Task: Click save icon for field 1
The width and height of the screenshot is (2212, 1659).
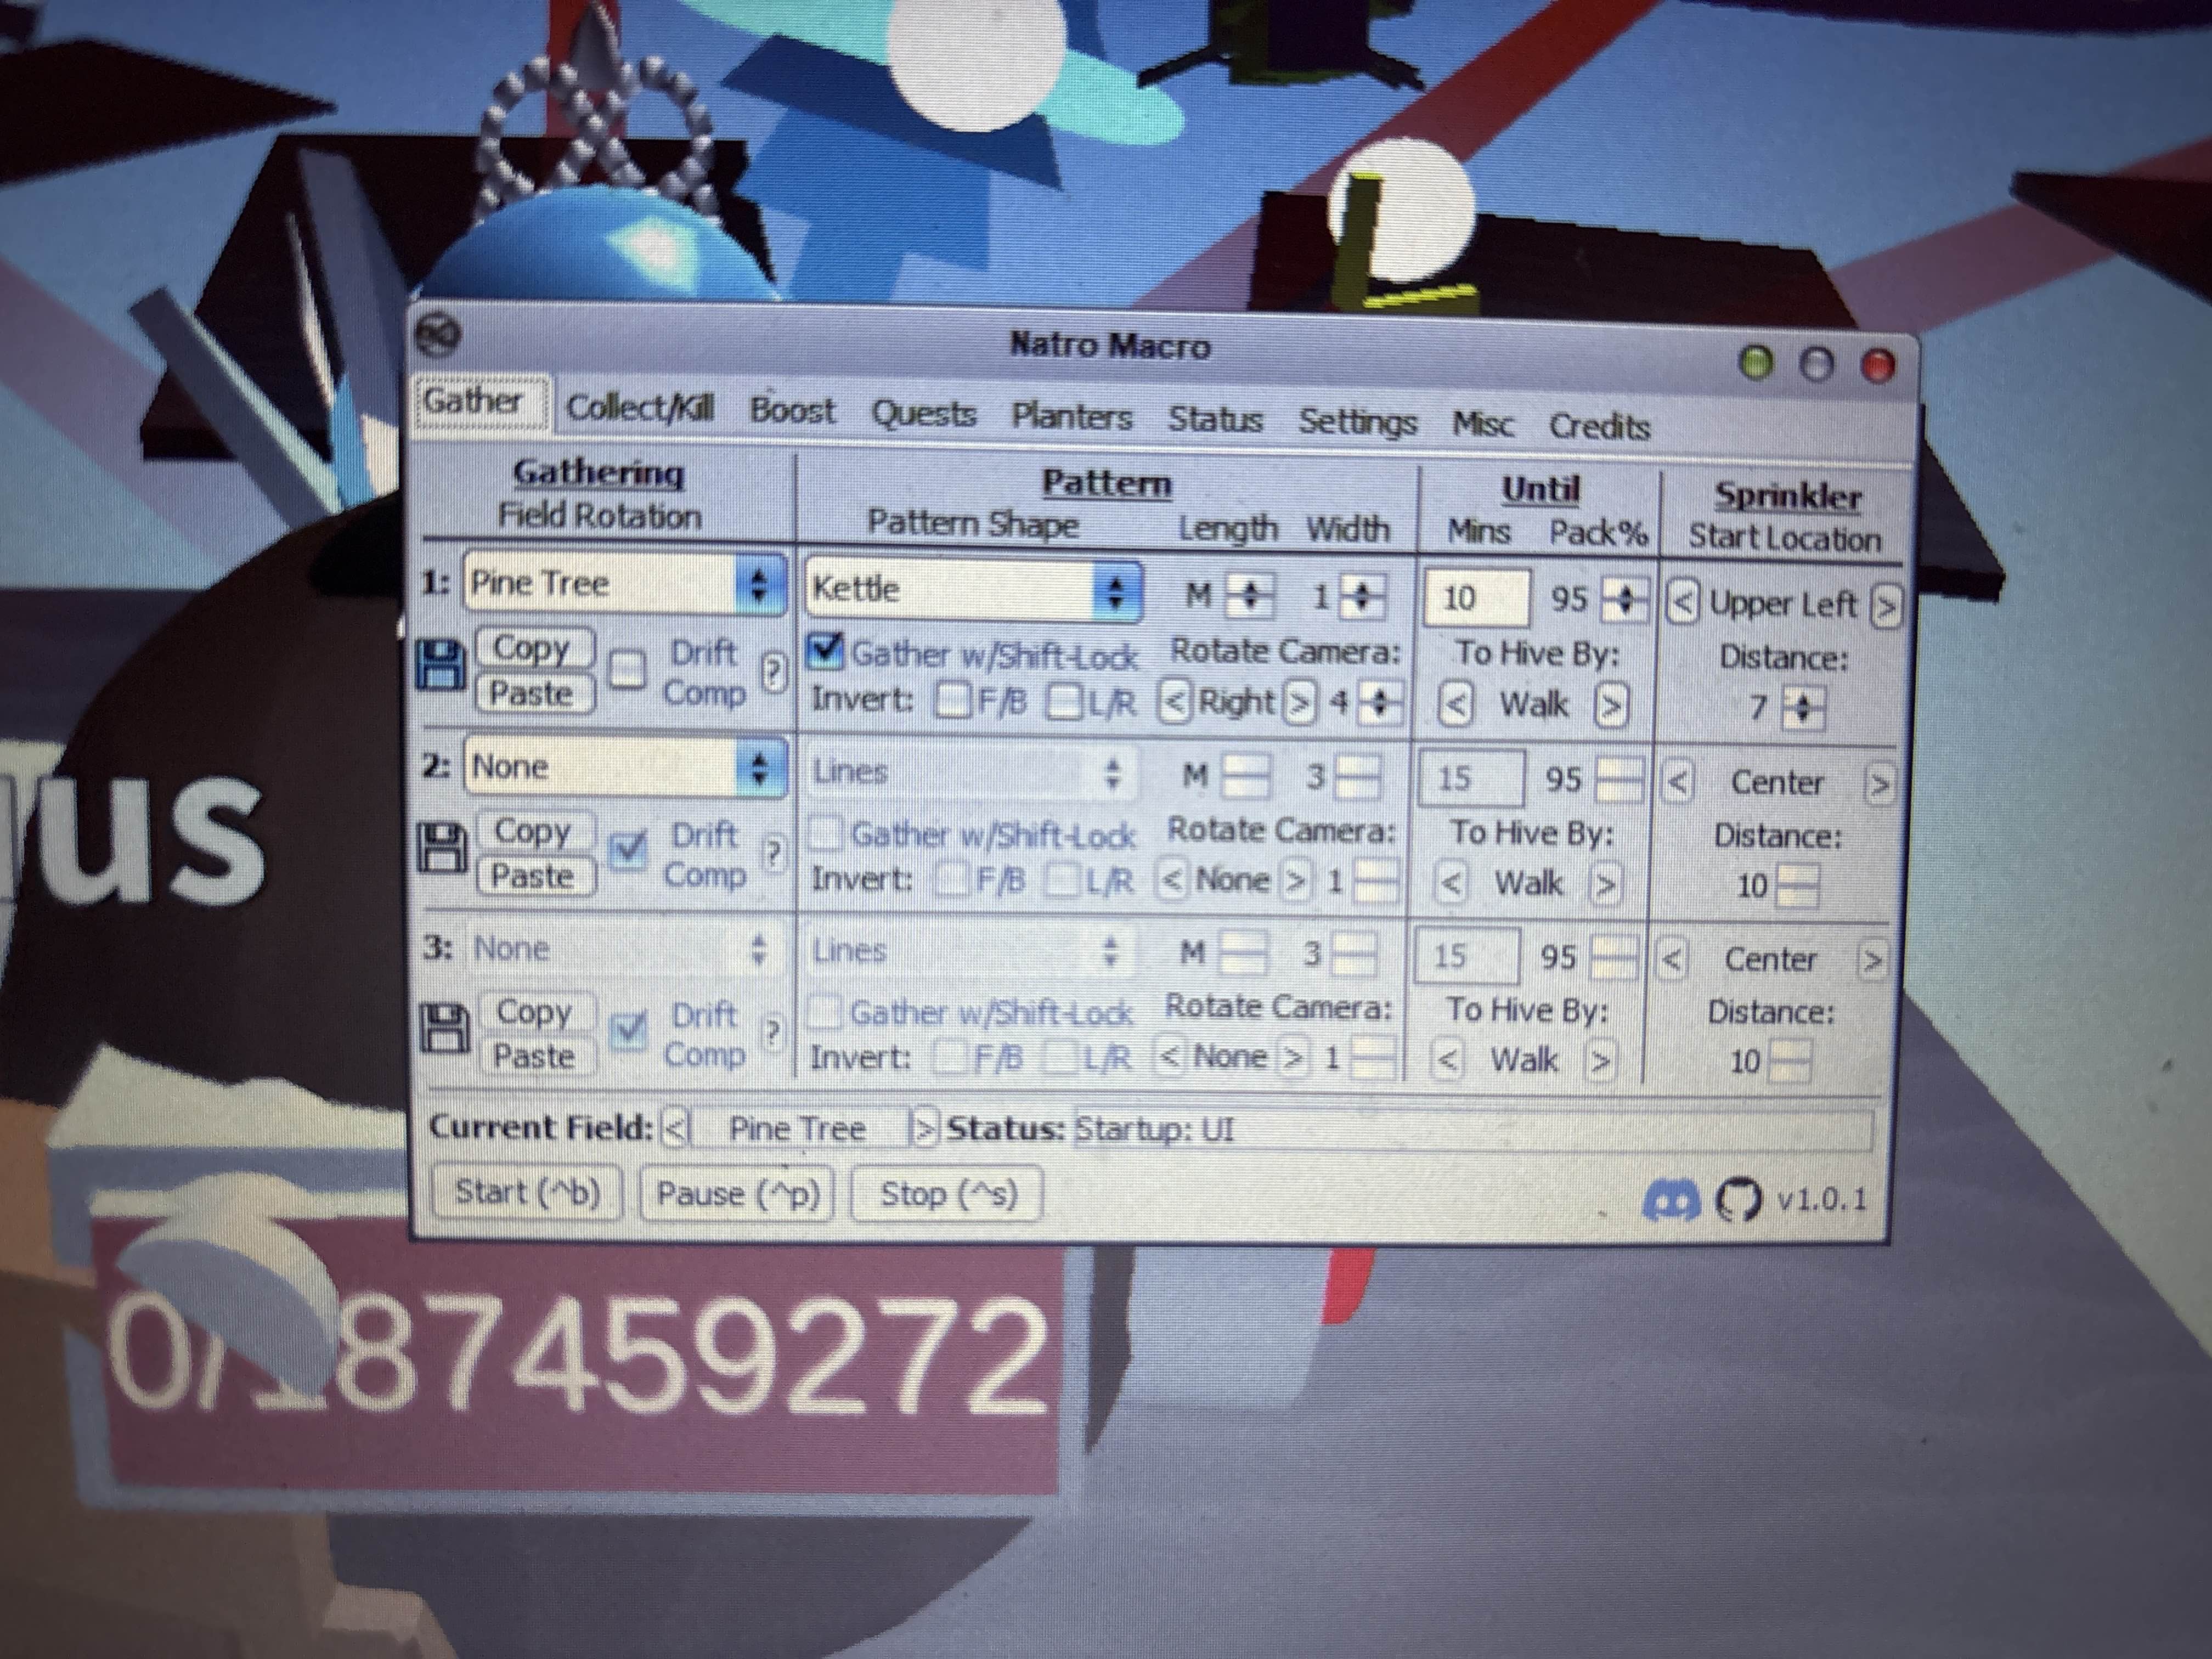Action: click(x=441, y=666)
